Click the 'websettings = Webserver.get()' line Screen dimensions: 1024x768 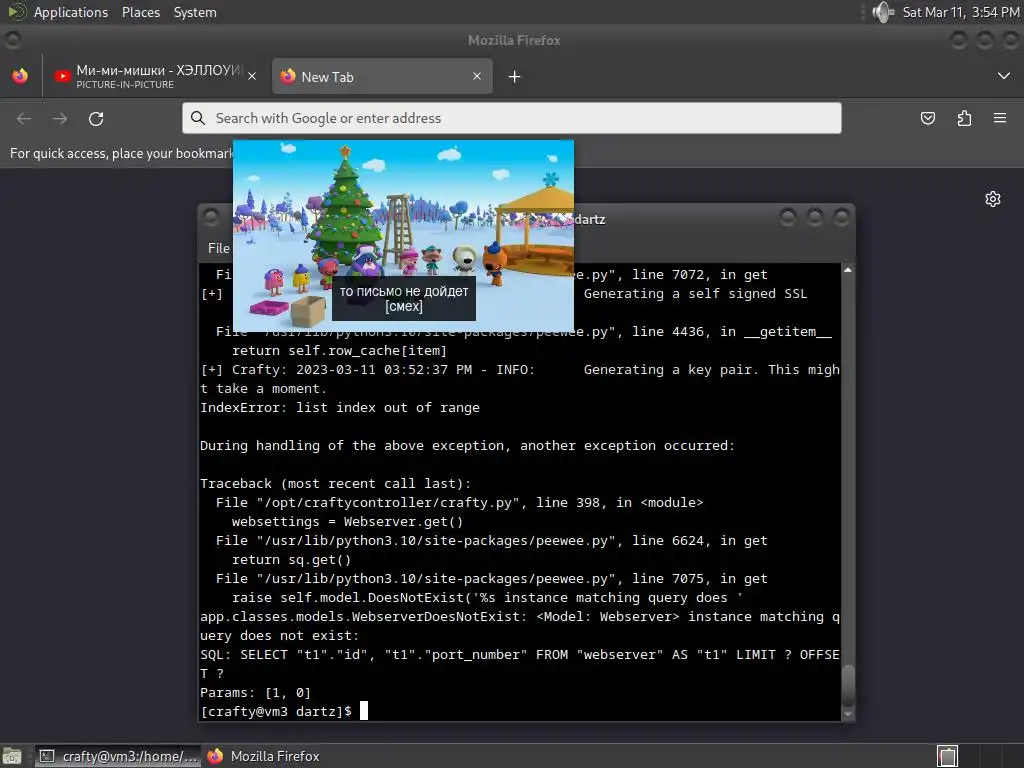tap(347, 522)
